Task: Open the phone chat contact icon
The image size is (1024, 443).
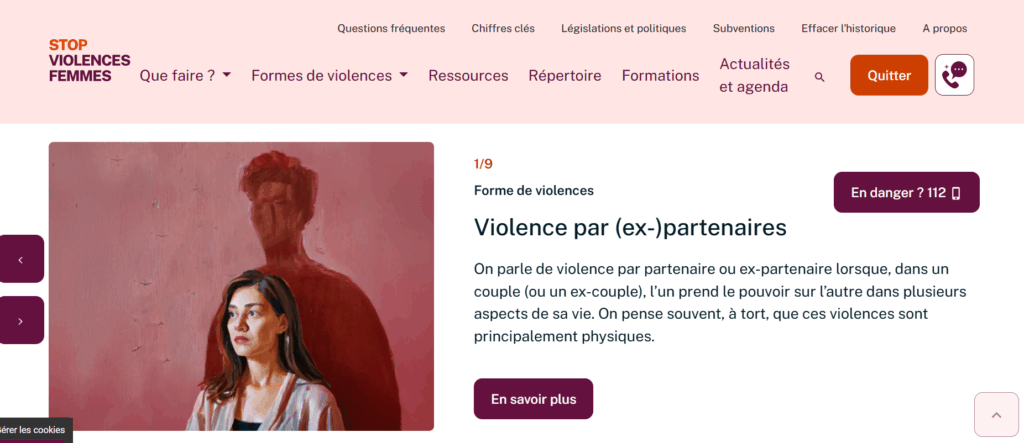Action: [x=954, y=75]
